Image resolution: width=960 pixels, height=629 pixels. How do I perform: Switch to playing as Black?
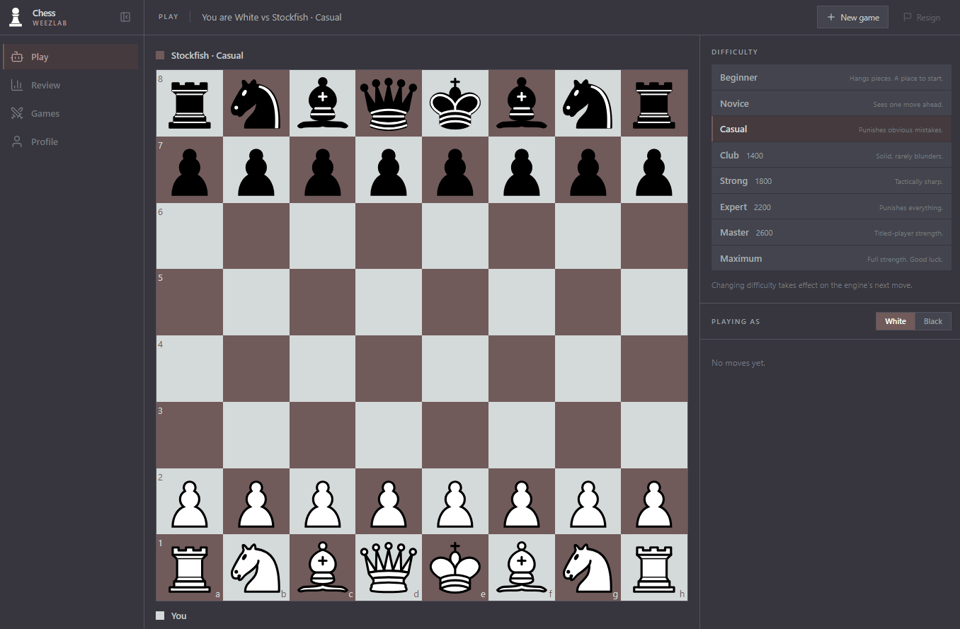coord(933,322)
